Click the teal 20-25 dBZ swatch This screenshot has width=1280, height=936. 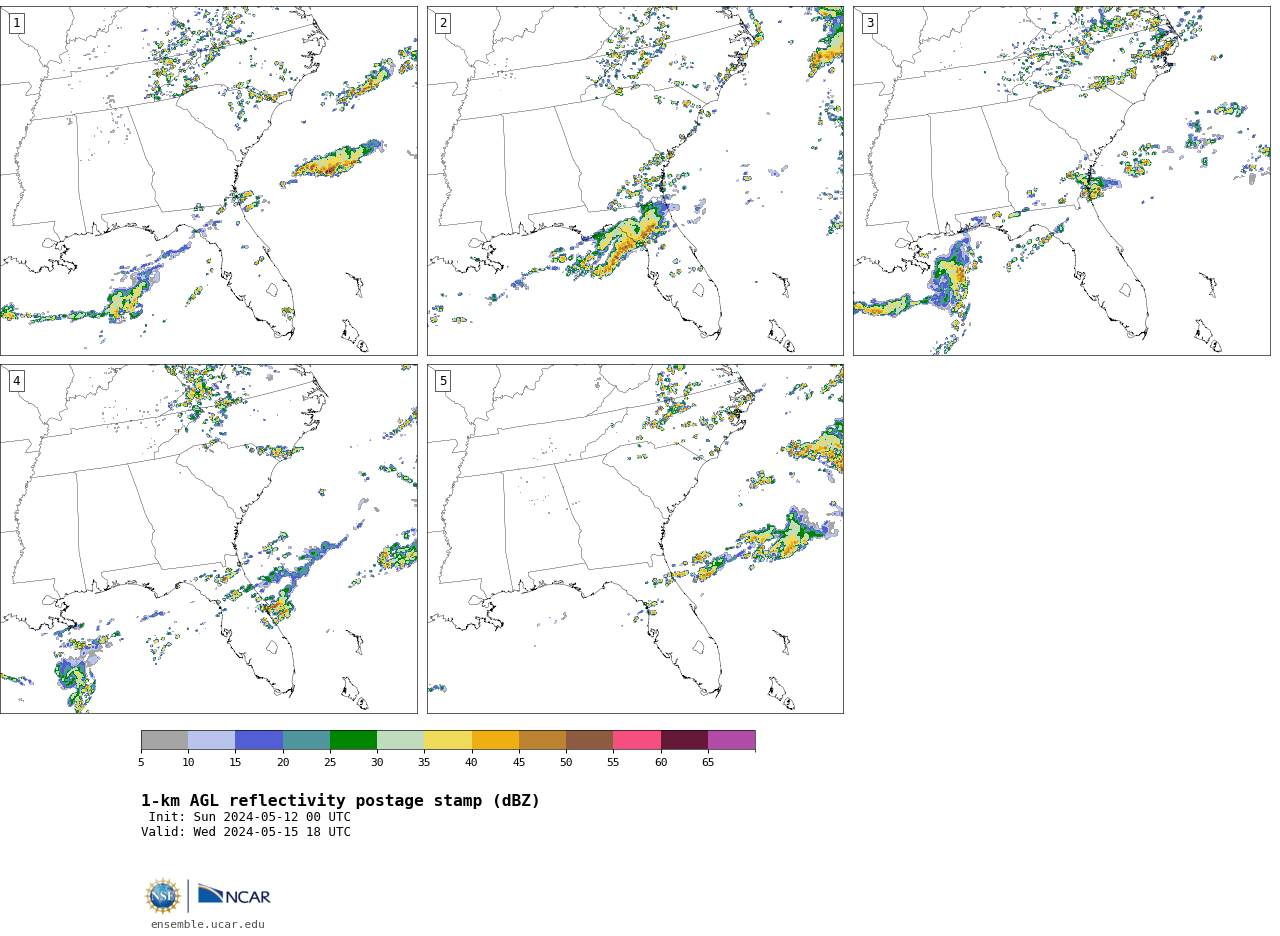tap(306, 740)
